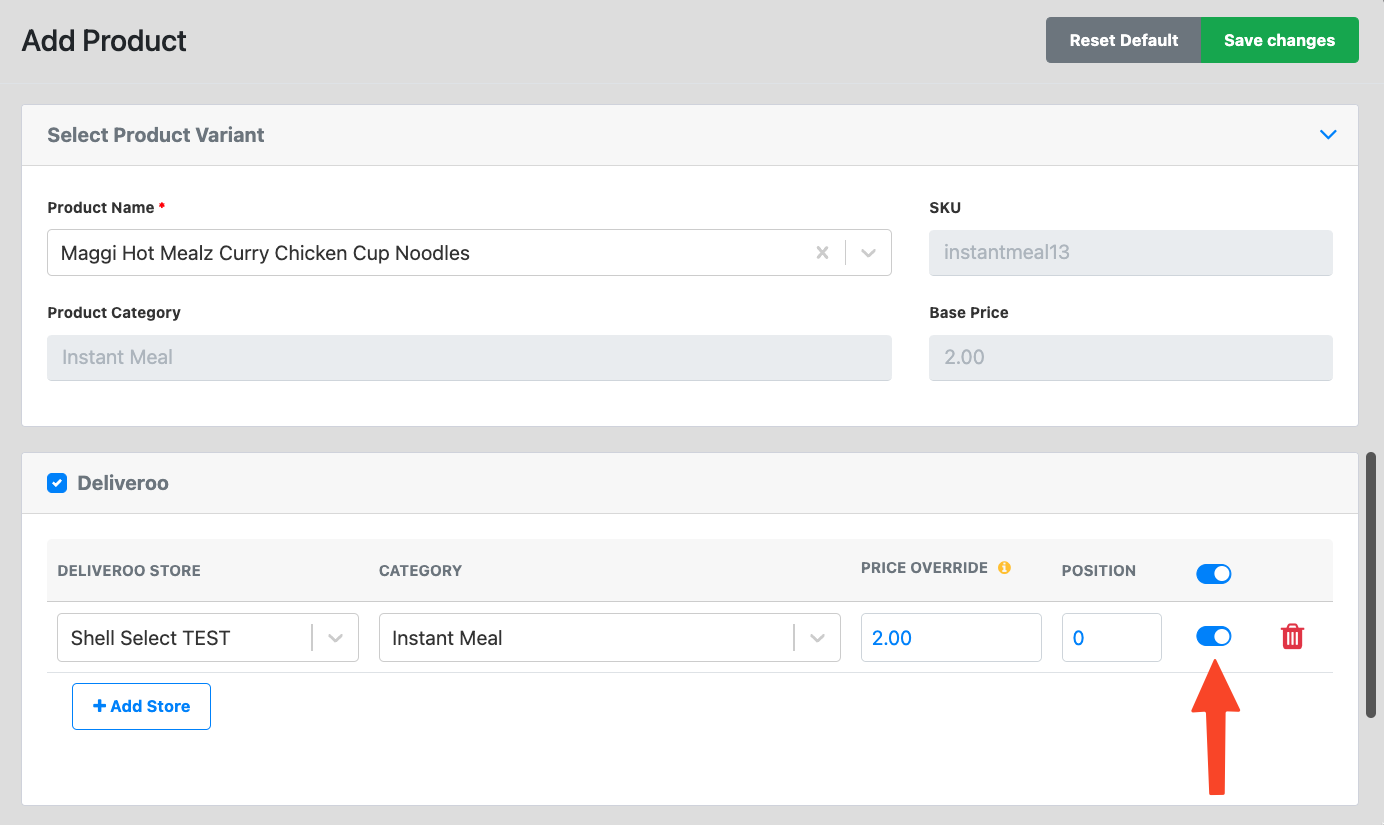Toggle the Shell Select TEST row switch

coord(1214,636)
